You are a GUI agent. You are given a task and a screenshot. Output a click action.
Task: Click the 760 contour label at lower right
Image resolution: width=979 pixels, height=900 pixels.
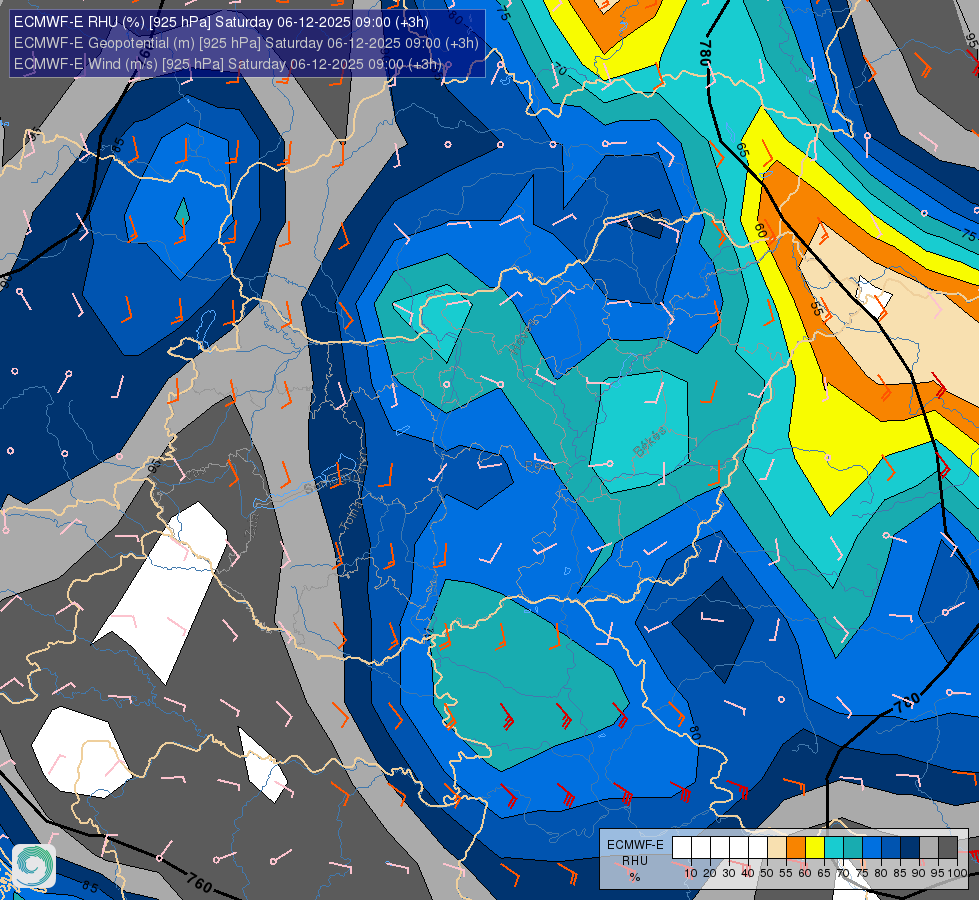point(907,703)
